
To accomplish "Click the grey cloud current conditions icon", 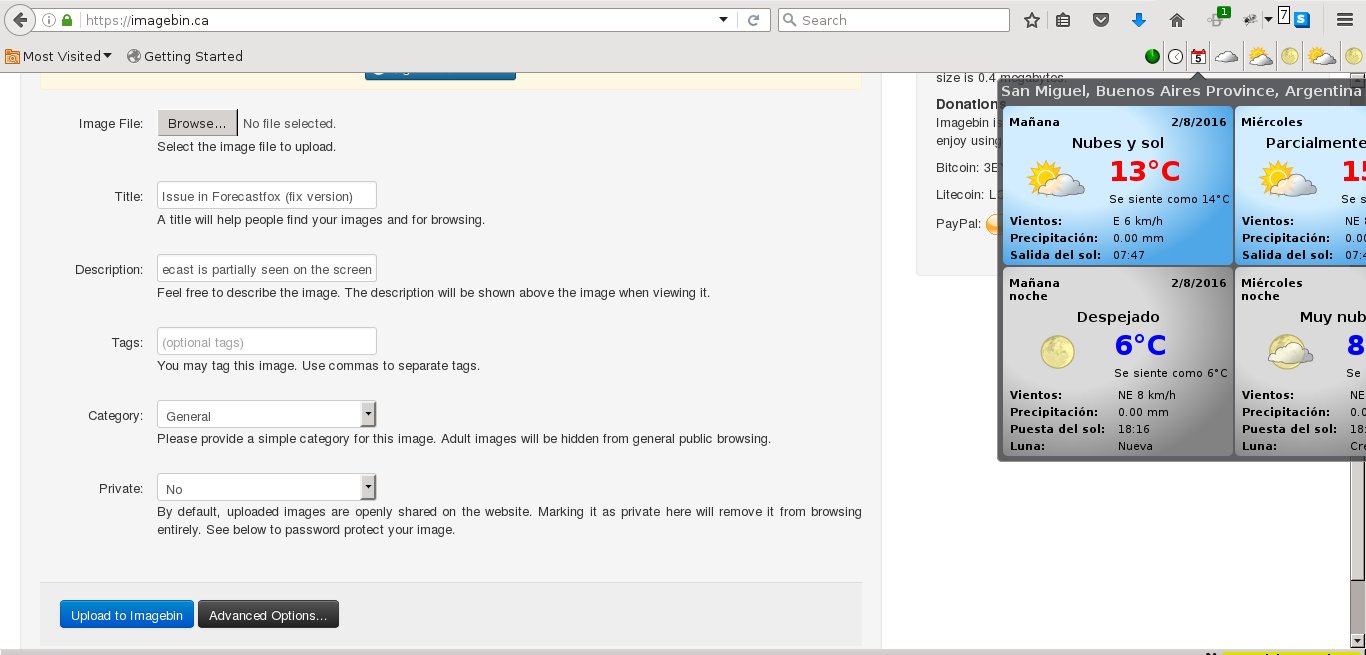I will (x=1226, y=57).
